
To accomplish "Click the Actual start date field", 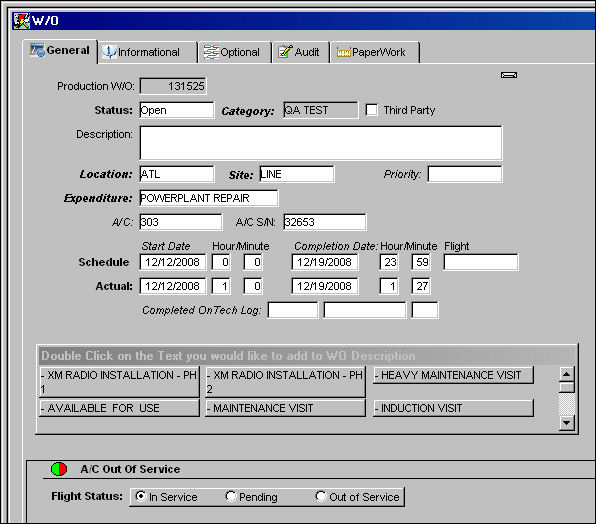I will pyautogui.click(x=173, y=286).
